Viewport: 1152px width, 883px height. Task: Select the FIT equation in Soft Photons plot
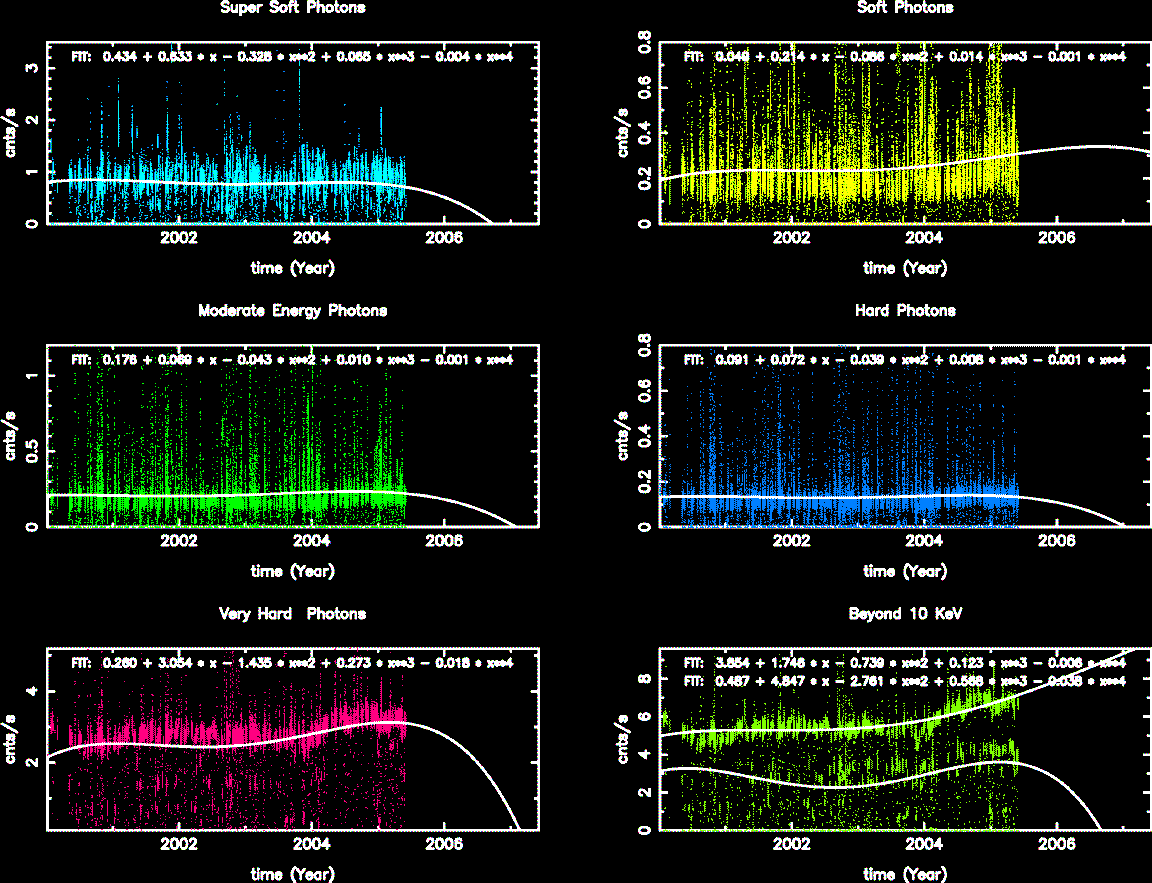tap(905, 57)
